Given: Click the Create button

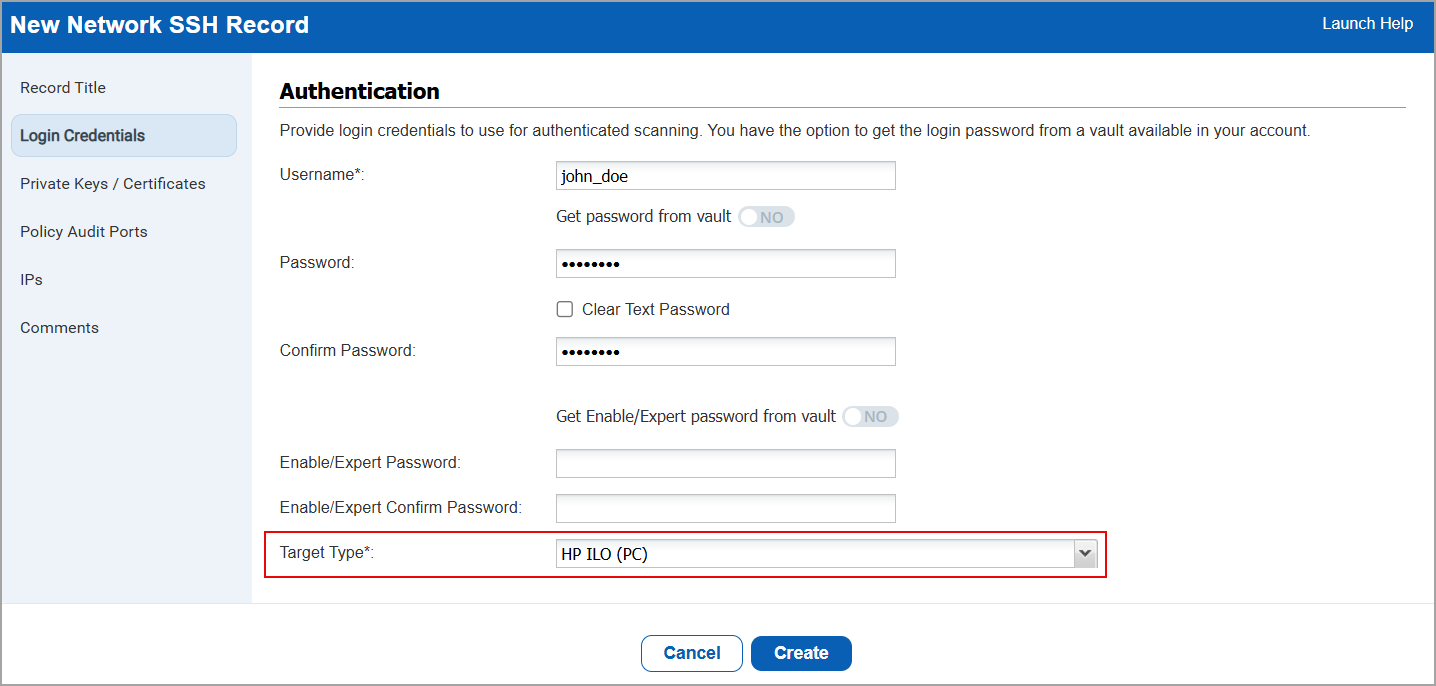Looking at the screenshot, I should pos(801,653).
